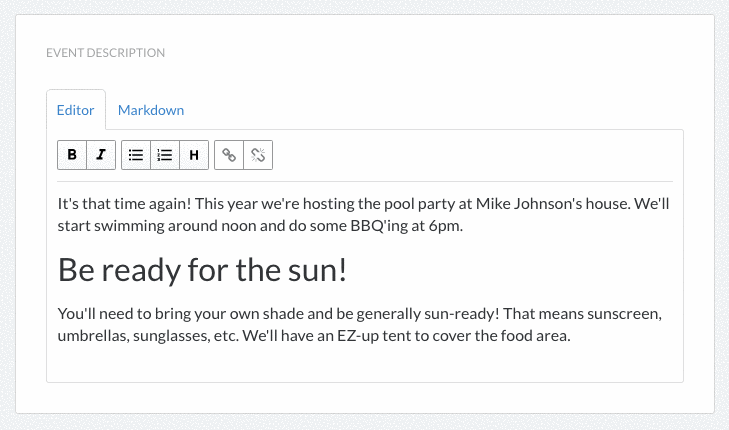This screenshot has width=729, height=430.
Task: Remove link with the unlink icon
Action: tap(258, 155)
